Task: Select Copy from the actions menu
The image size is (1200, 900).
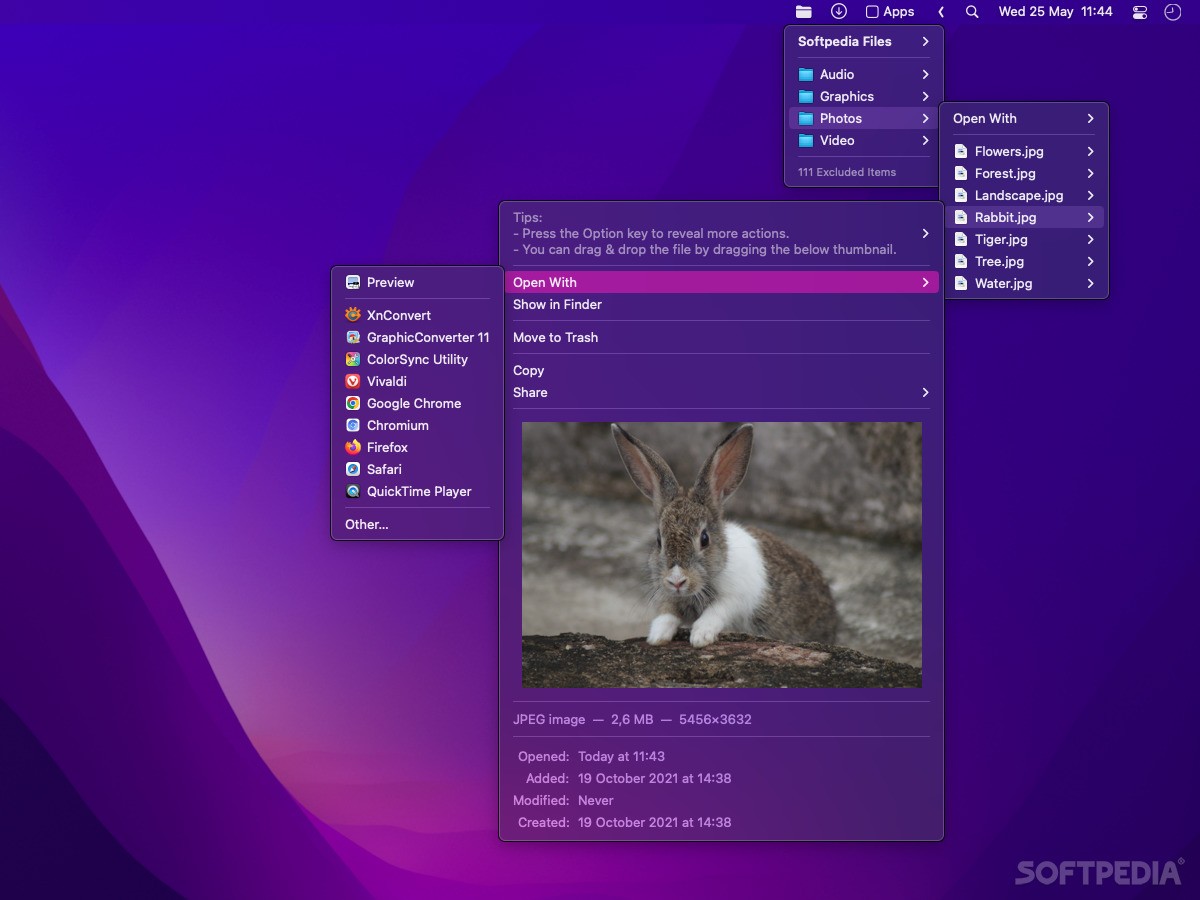Action: pos(528,370)
